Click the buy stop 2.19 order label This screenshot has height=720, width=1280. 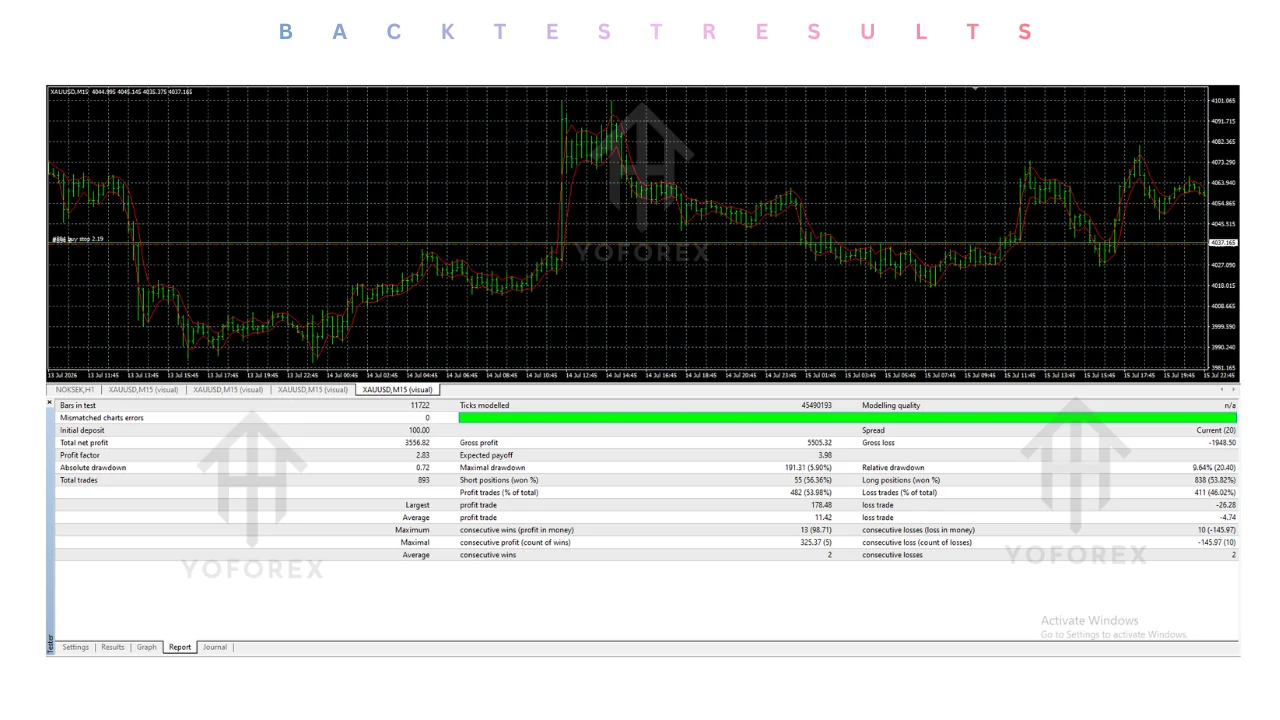pyautogui.click(x=78, y=239)
